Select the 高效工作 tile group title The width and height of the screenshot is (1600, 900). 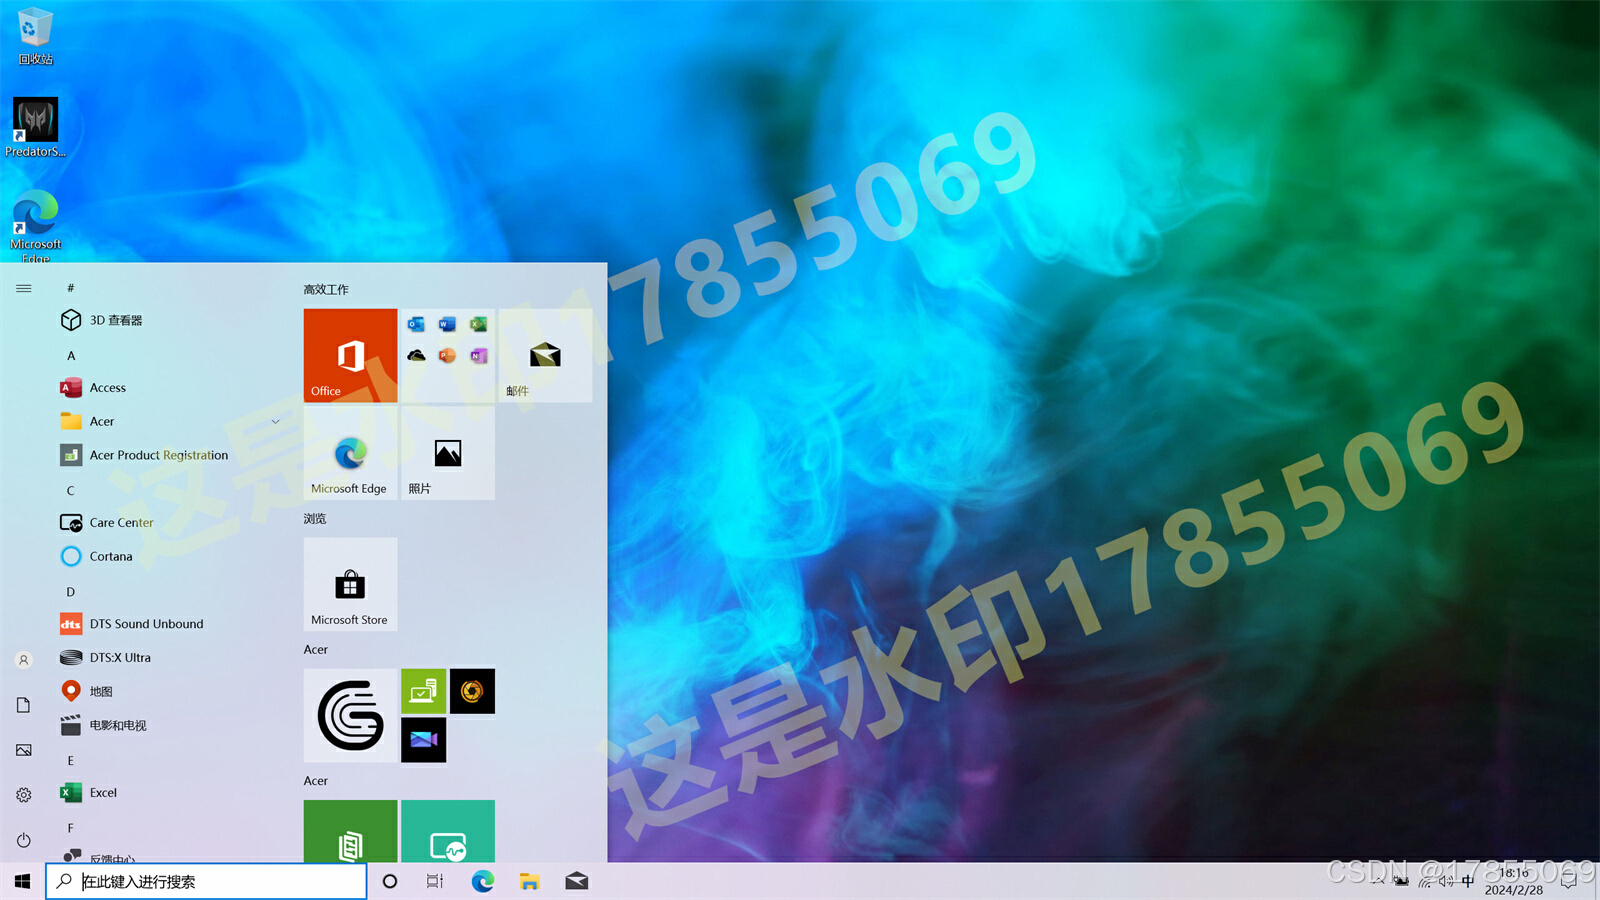[x=326, y=289]
